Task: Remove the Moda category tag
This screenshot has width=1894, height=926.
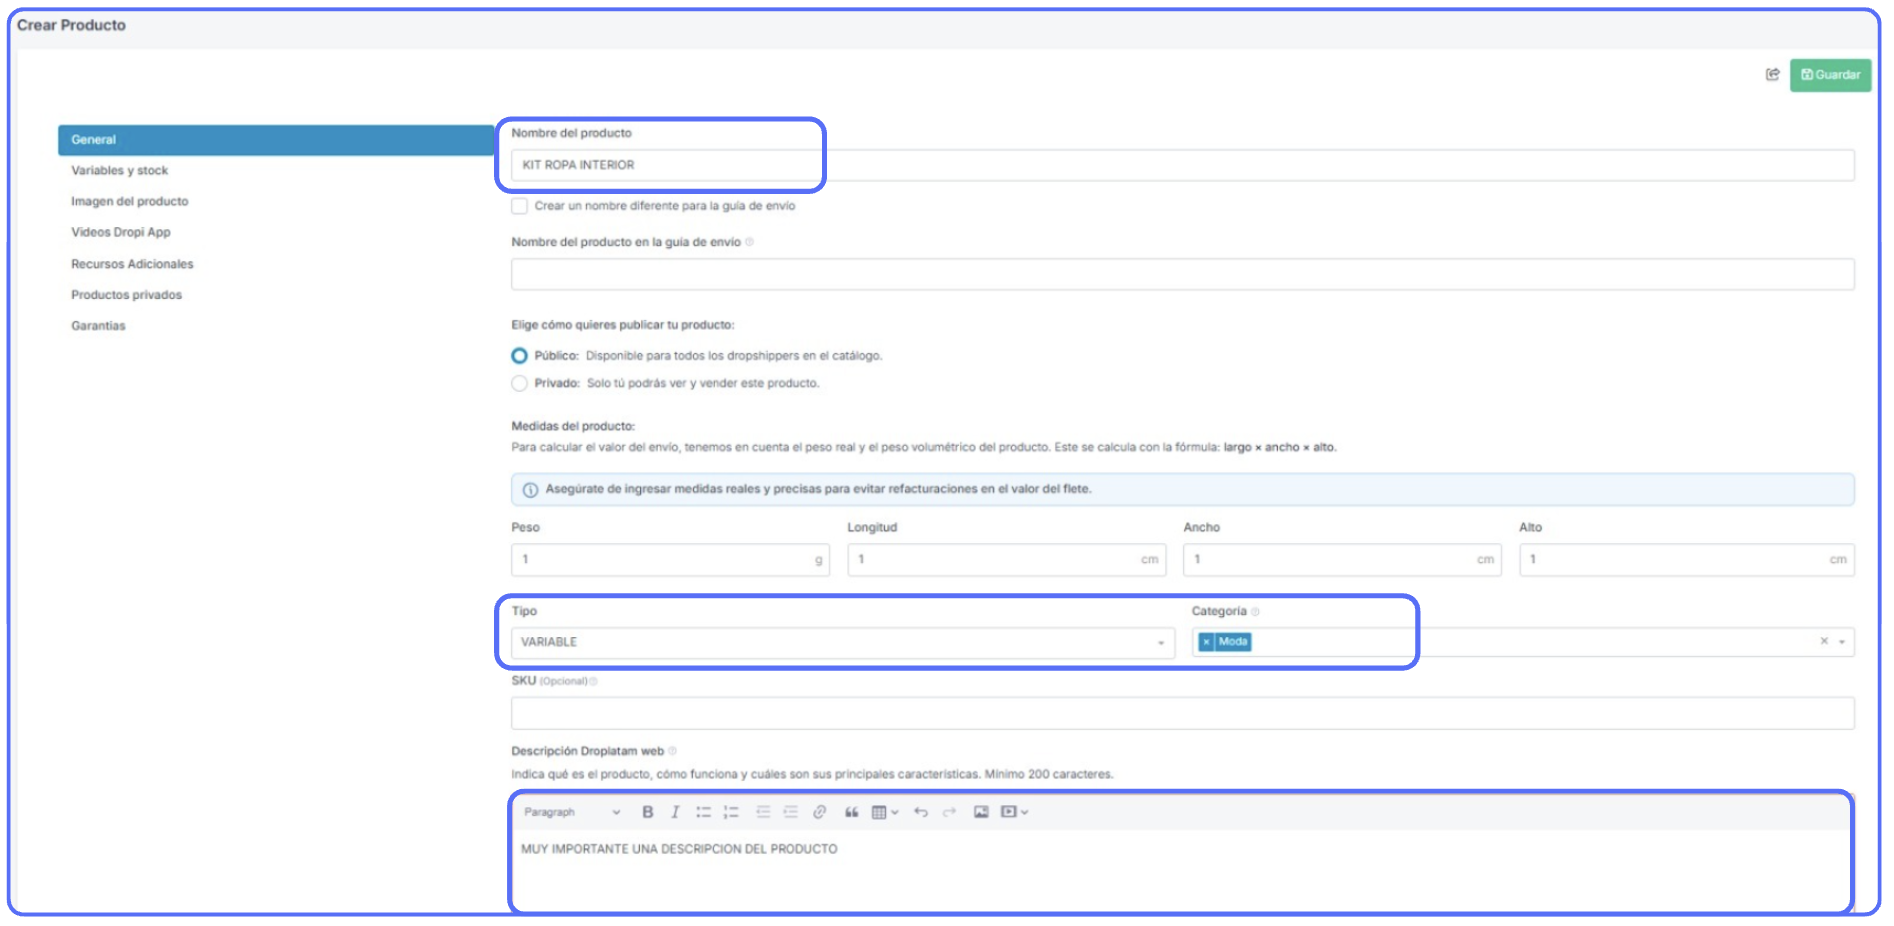Action: tap(1206, 642)
